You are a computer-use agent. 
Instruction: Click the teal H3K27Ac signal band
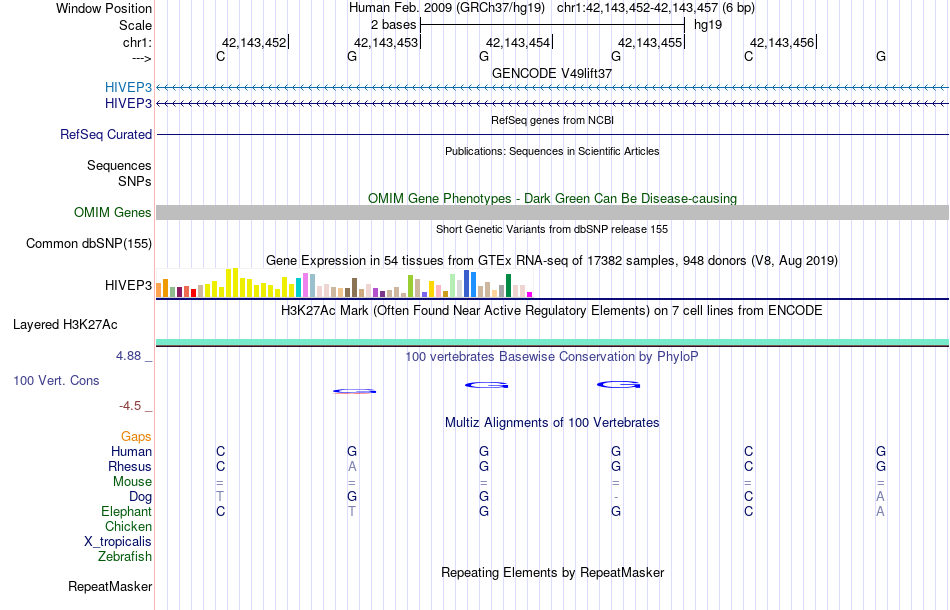(x=552, y=342)
